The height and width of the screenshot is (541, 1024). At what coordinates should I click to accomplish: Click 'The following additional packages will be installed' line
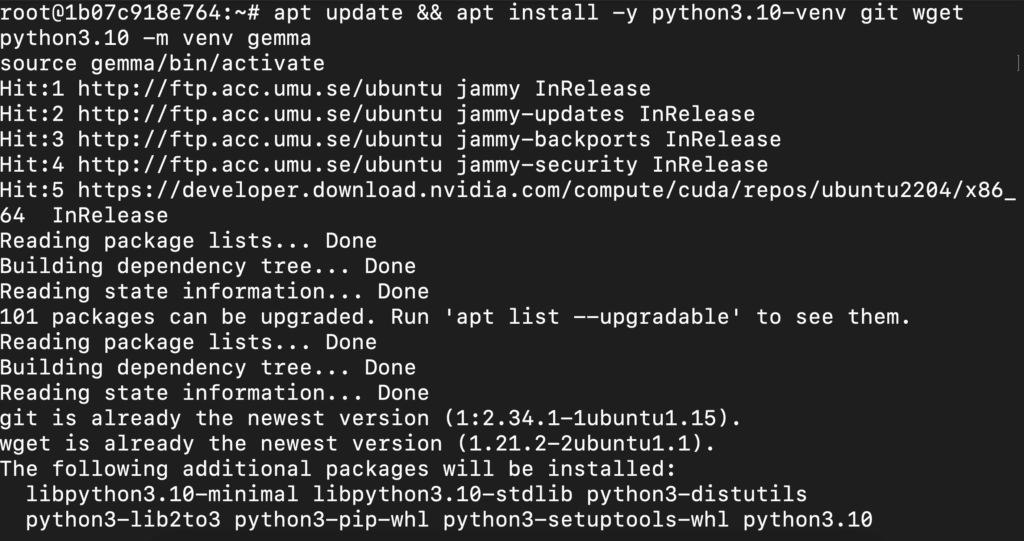coord(338,470)
